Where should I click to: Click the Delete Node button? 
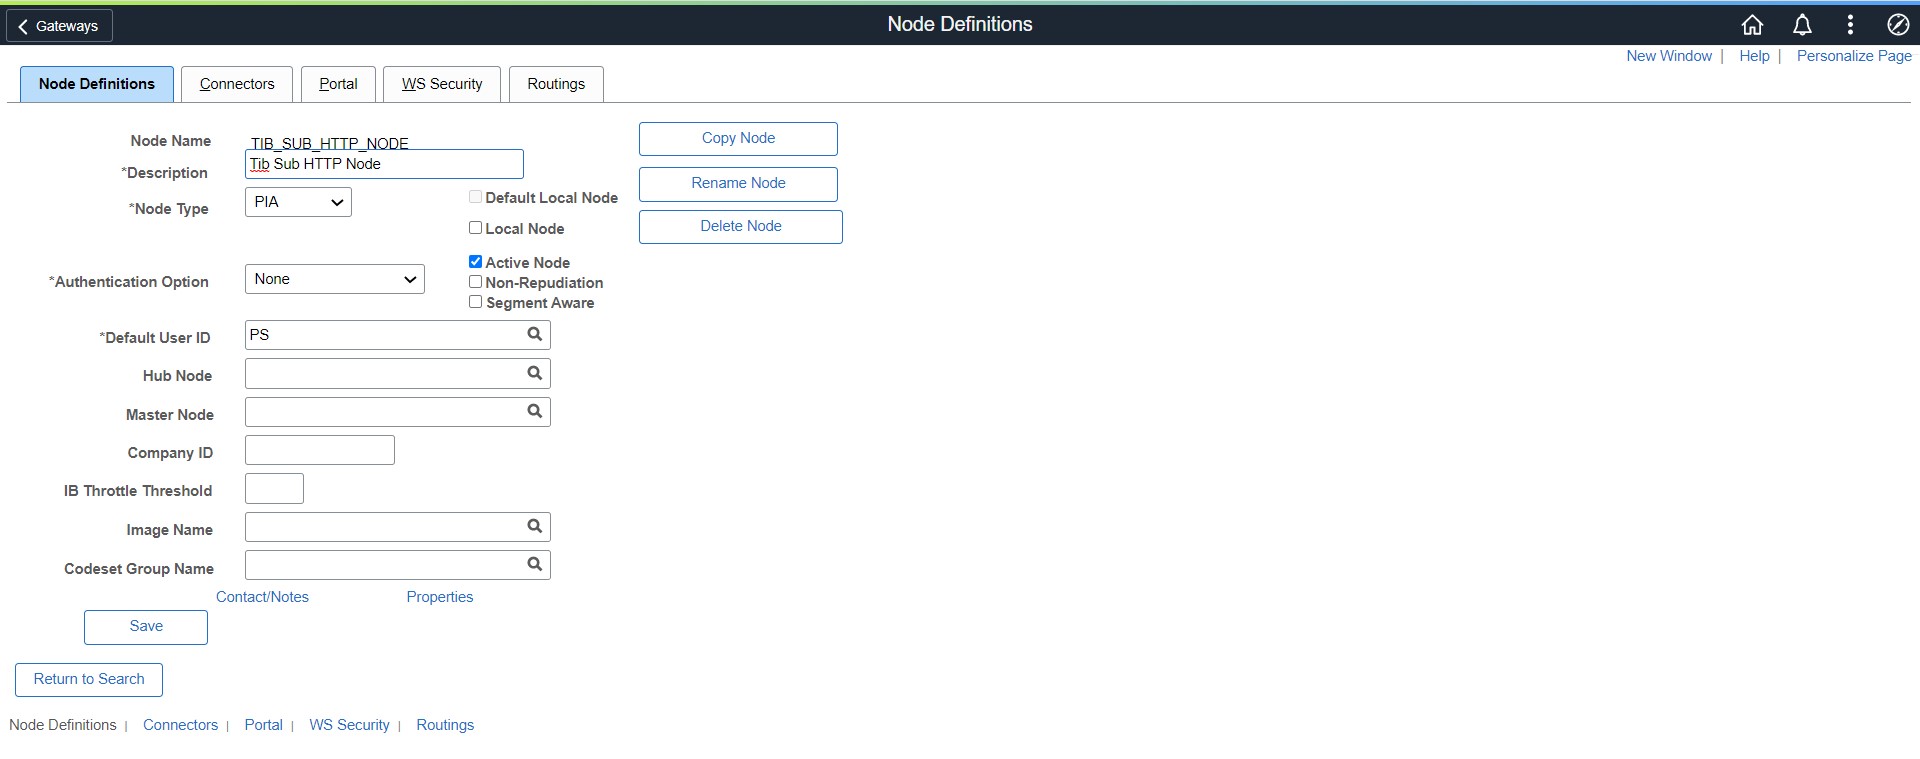point(741,227)
